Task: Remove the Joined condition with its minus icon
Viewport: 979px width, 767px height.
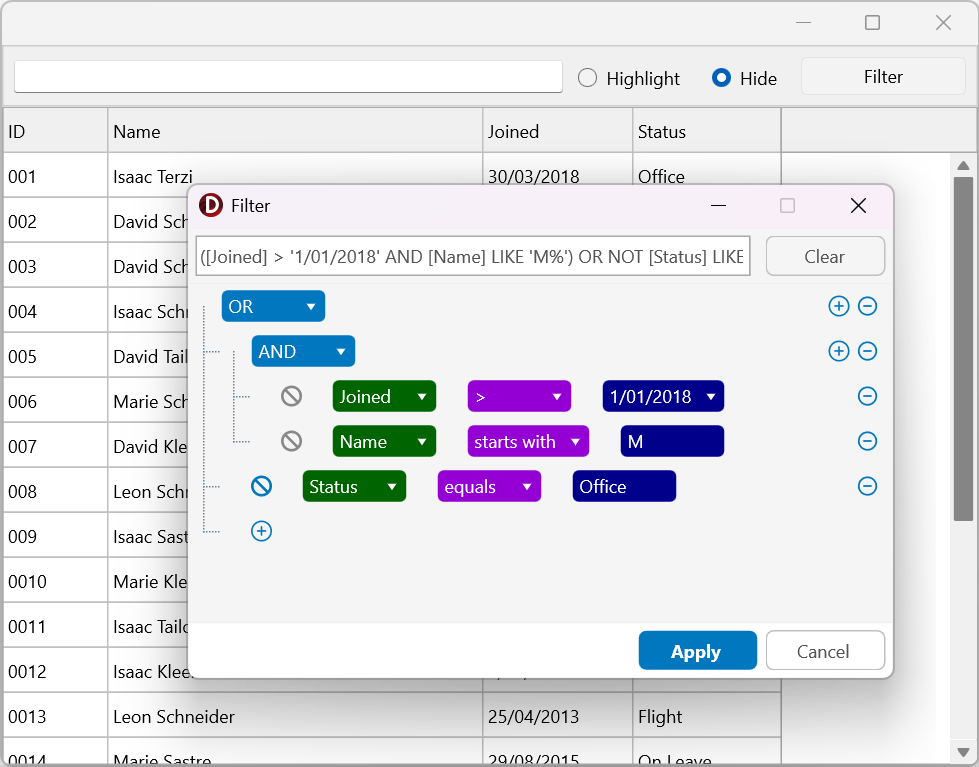Action: coord(867,396)
